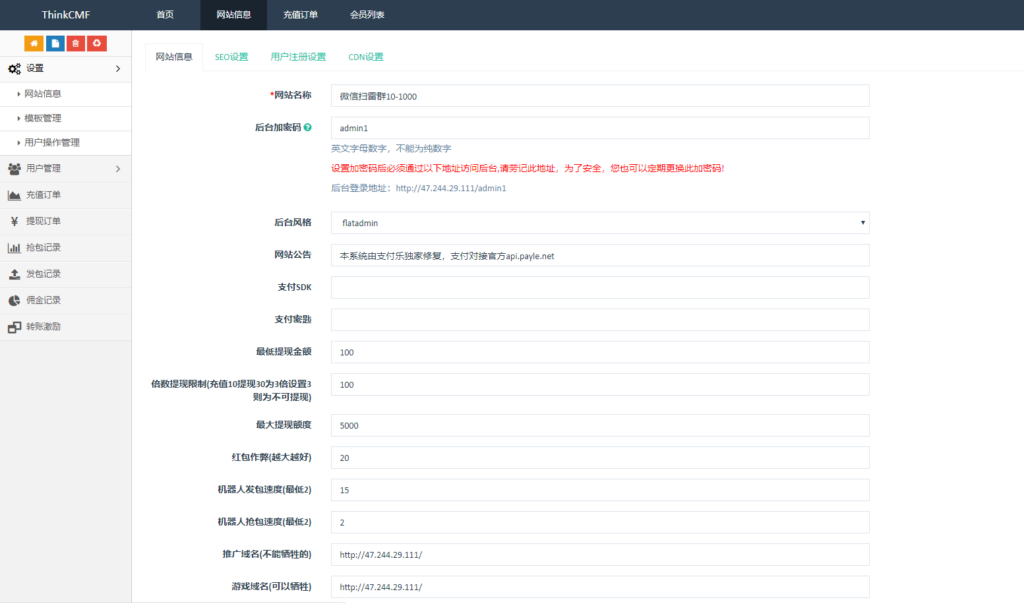The height and width of the screenshot is (604, 1024).
Task: Open 抢包记录 in the sidebar
Action: point(43,247)
